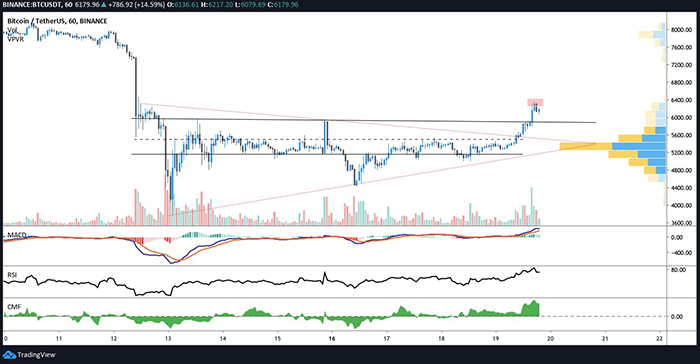Click the 5200.00 price axis label

(681, 153)
